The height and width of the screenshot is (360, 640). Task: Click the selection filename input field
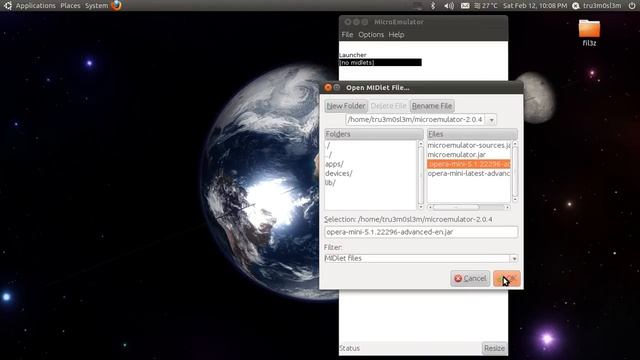tap(421, 232)
